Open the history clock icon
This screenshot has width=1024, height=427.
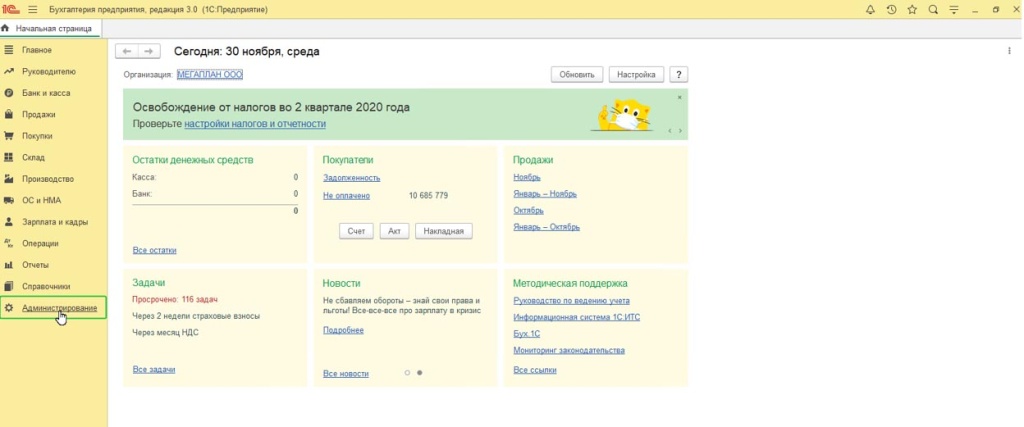coord(890,9)
